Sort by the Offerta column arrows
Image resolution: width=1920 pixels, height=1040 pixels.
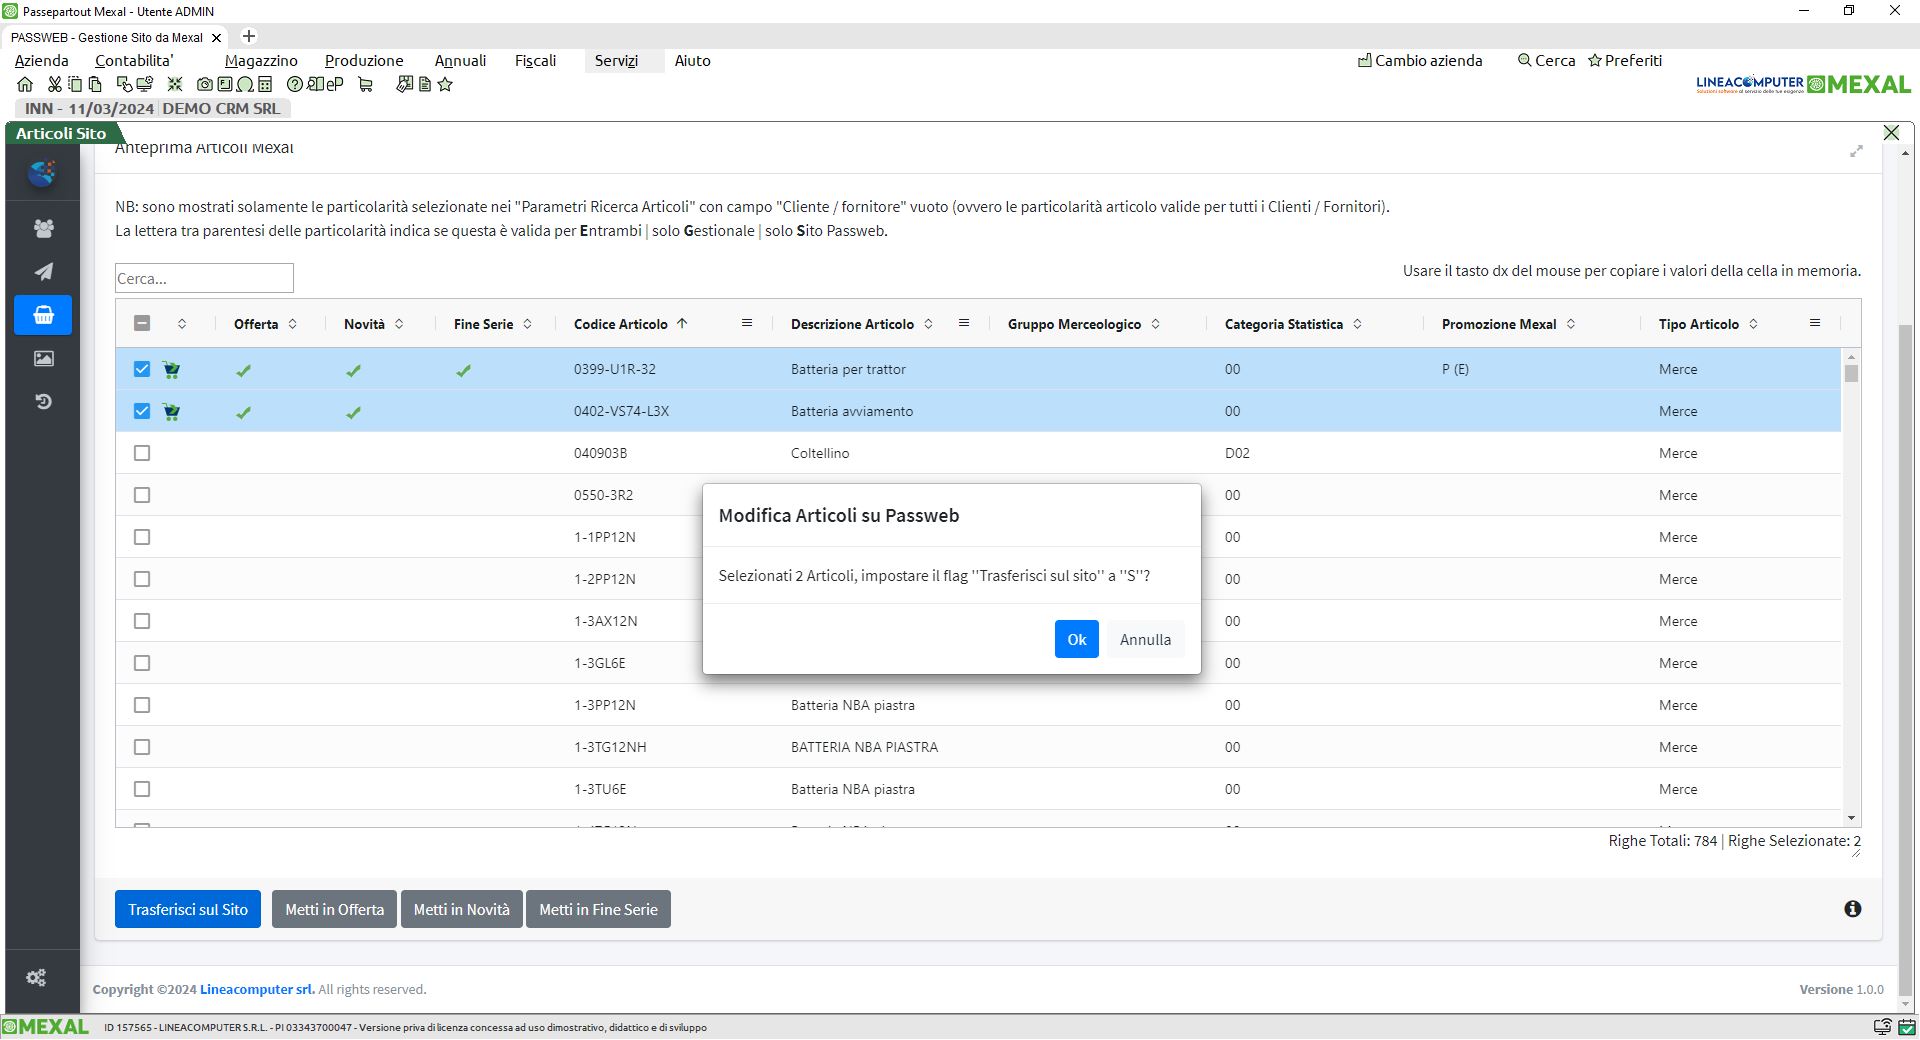point(293,324)
